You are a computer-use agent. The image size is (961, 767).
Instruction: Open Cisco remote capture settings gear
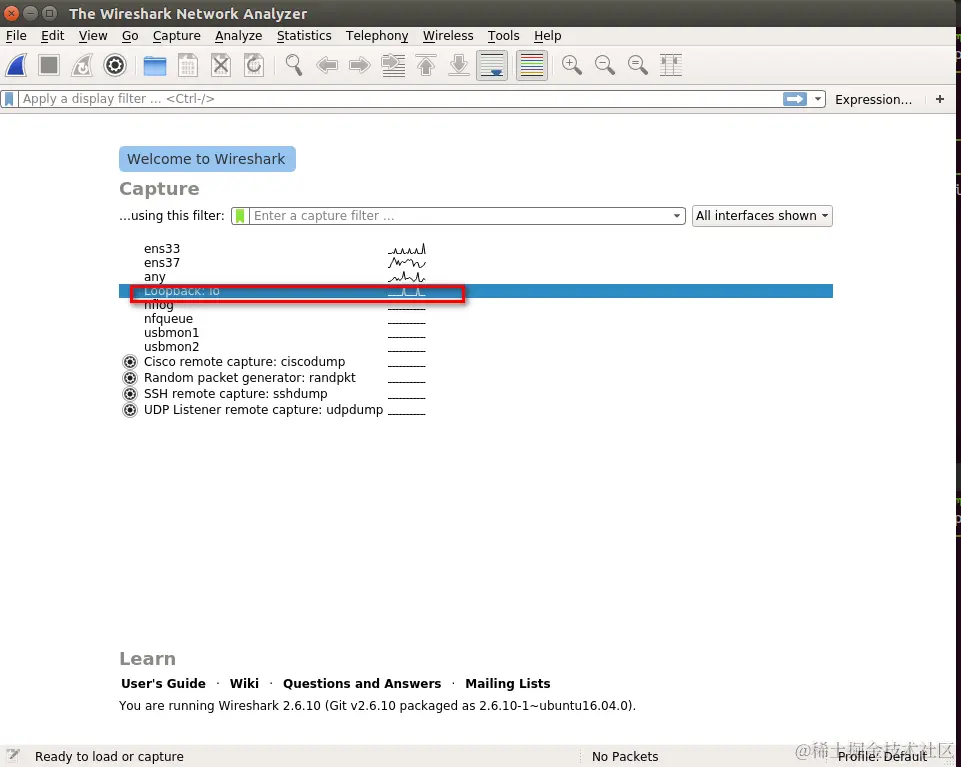pos(130,362)
